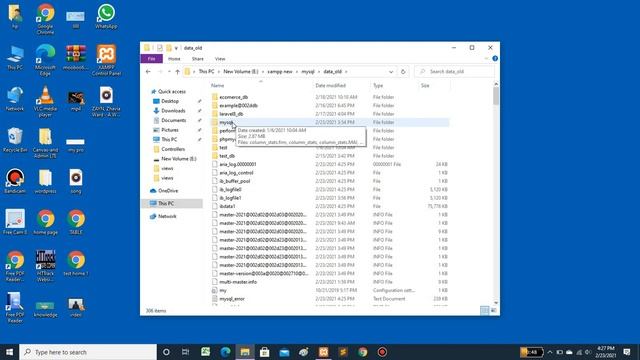The width and height of the screenshot is (640, 360).
Task: Open the Mail app in the taskbar
Action: point(284,352)
